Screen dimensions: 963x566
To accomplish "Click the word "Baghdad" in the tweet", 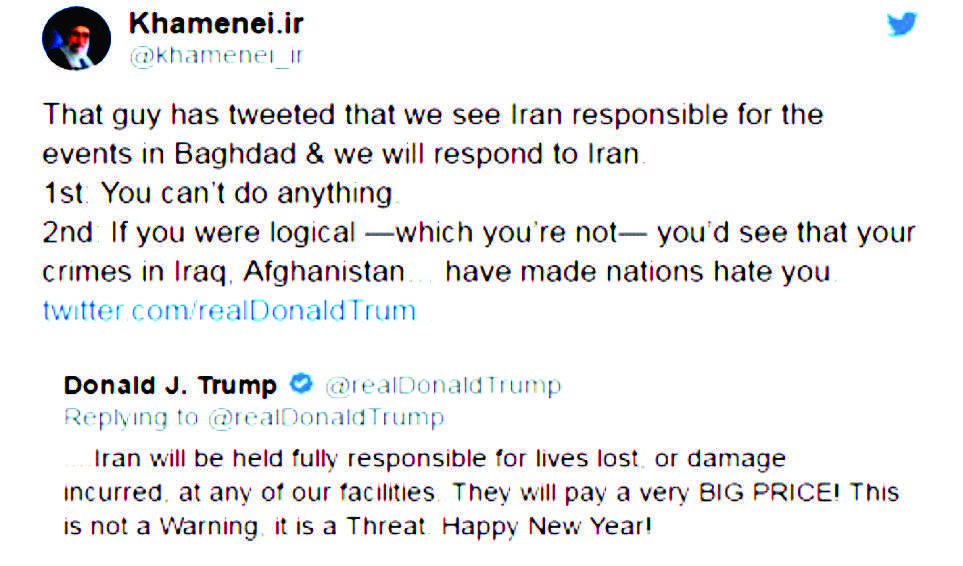I will pos(229,155).
